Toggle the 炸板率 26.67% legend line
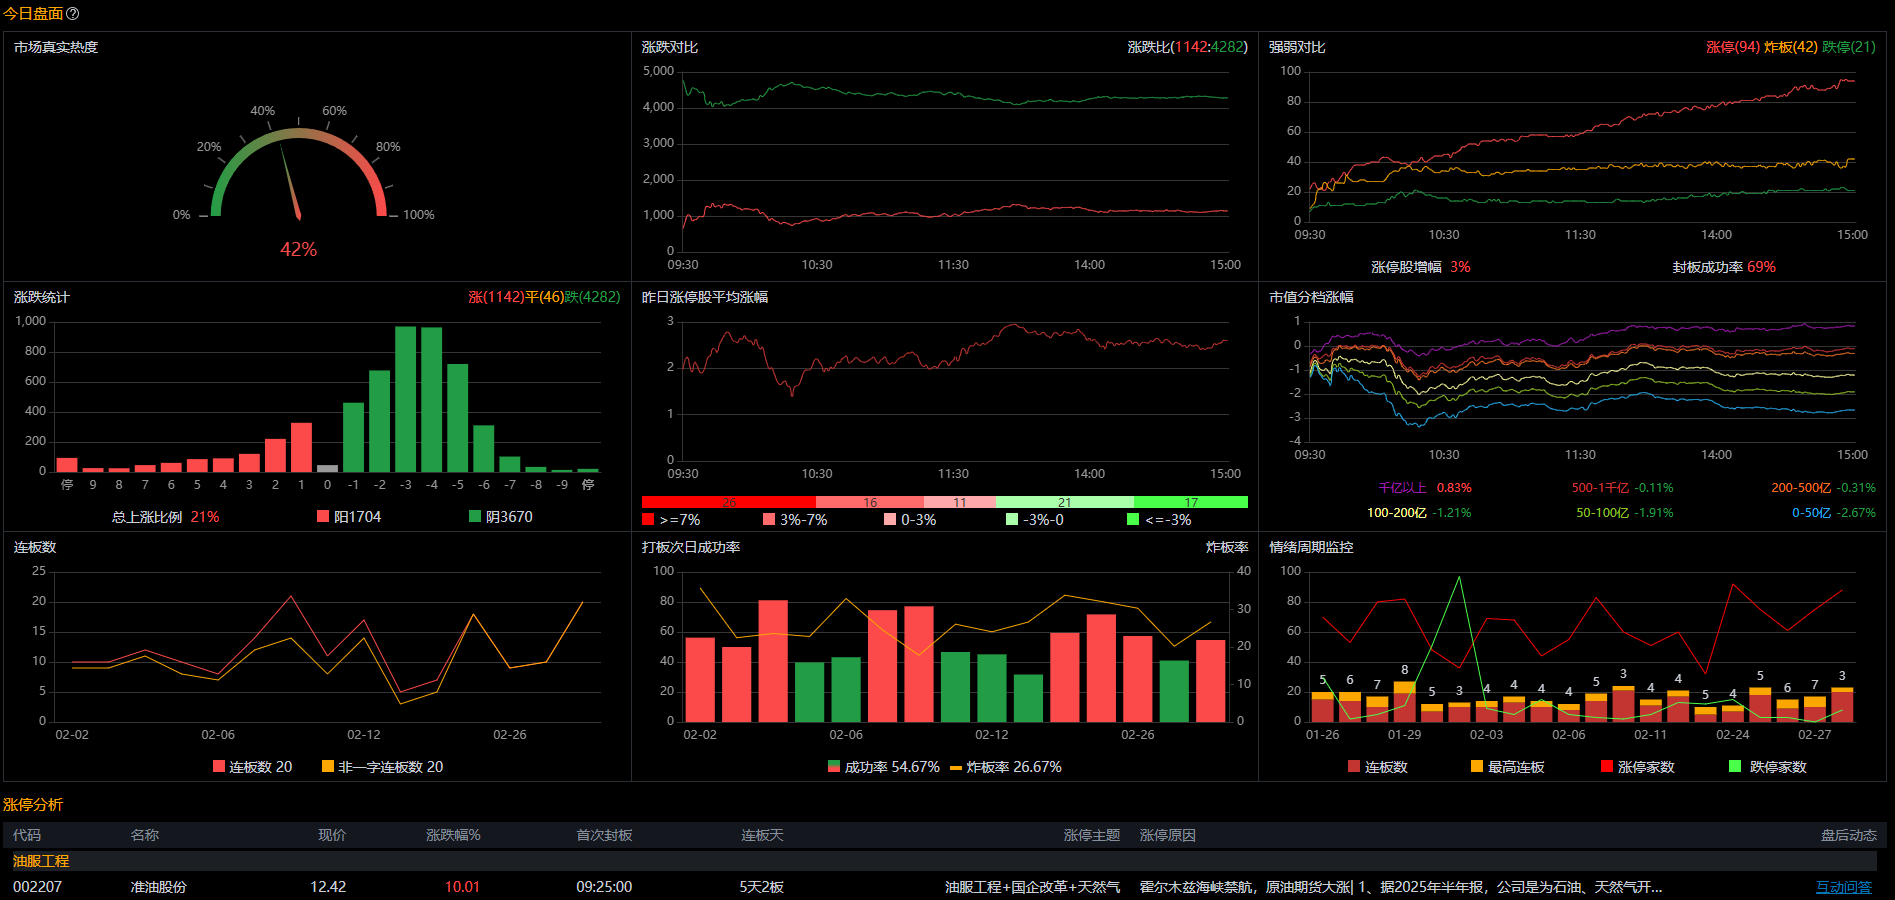 1005,767
